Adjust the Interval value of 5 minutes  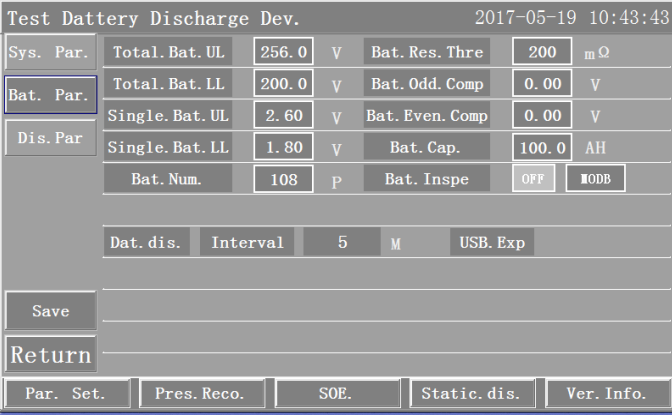click(x=342, y=242)
